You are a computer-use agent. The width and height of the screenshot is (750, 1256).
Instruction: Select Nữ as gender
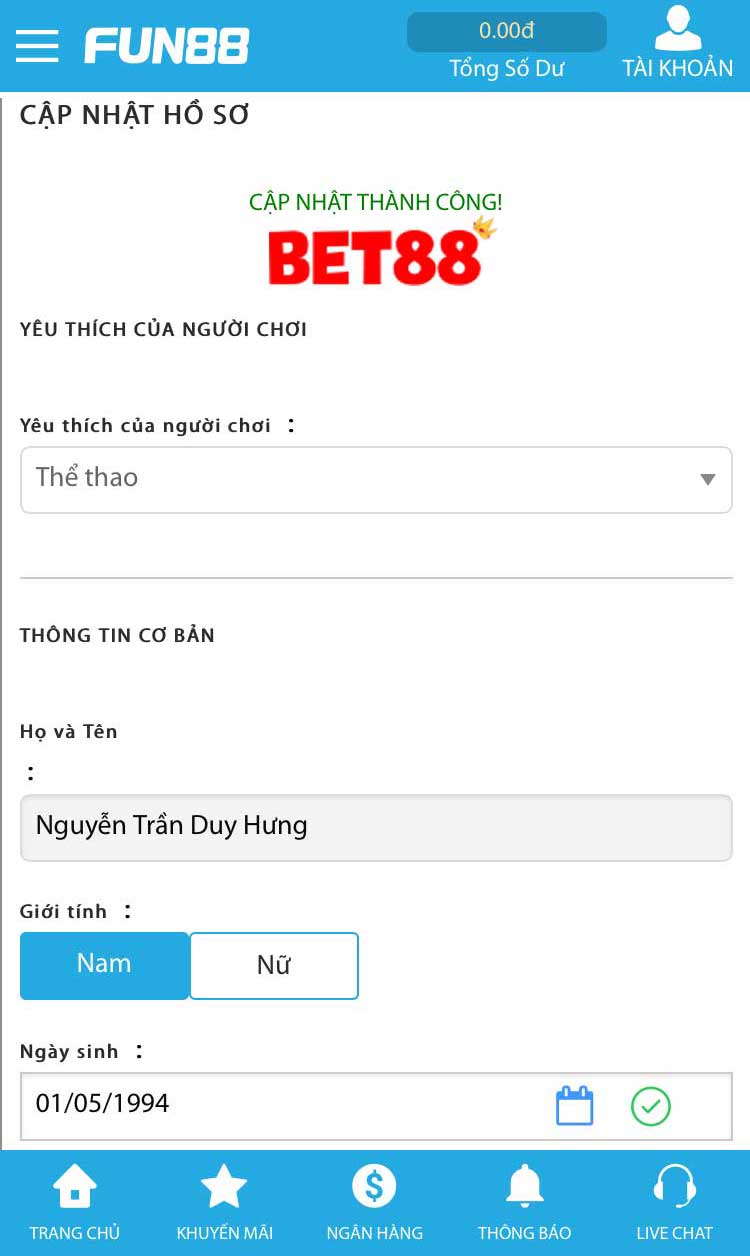274,964
